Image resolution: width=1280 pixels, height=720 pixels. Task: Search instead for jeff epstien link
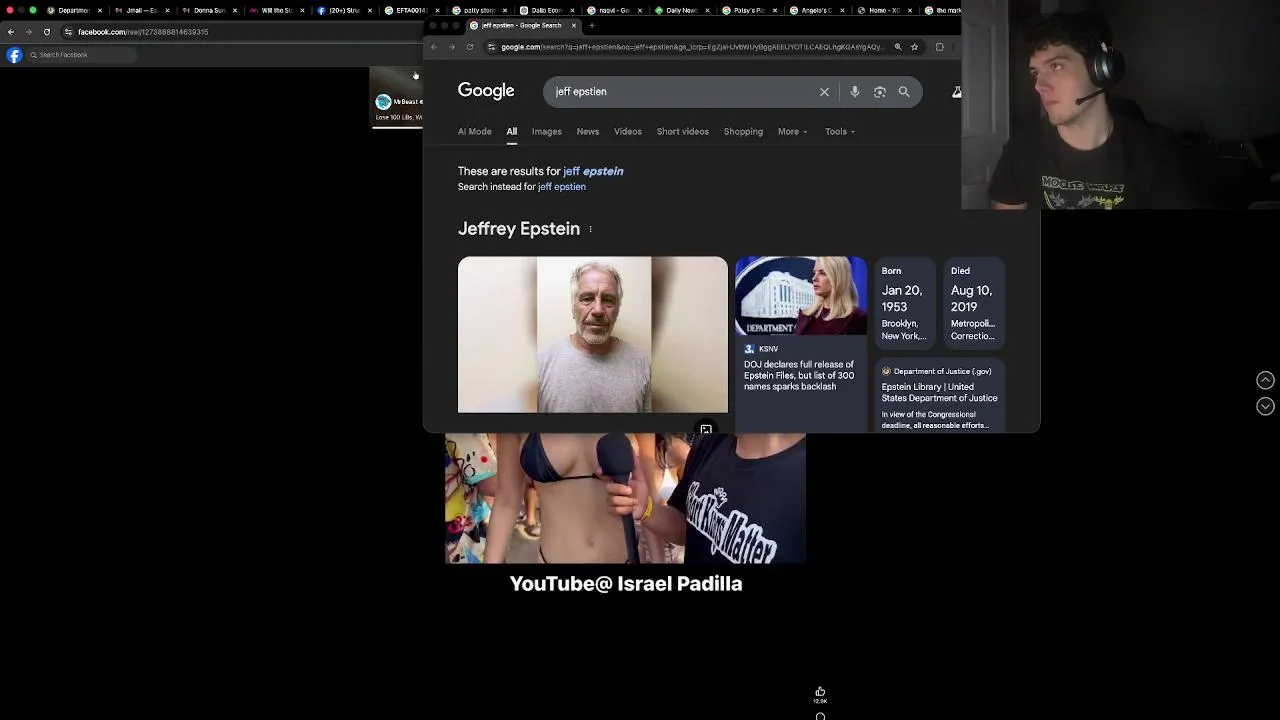(x=562, y=187)
